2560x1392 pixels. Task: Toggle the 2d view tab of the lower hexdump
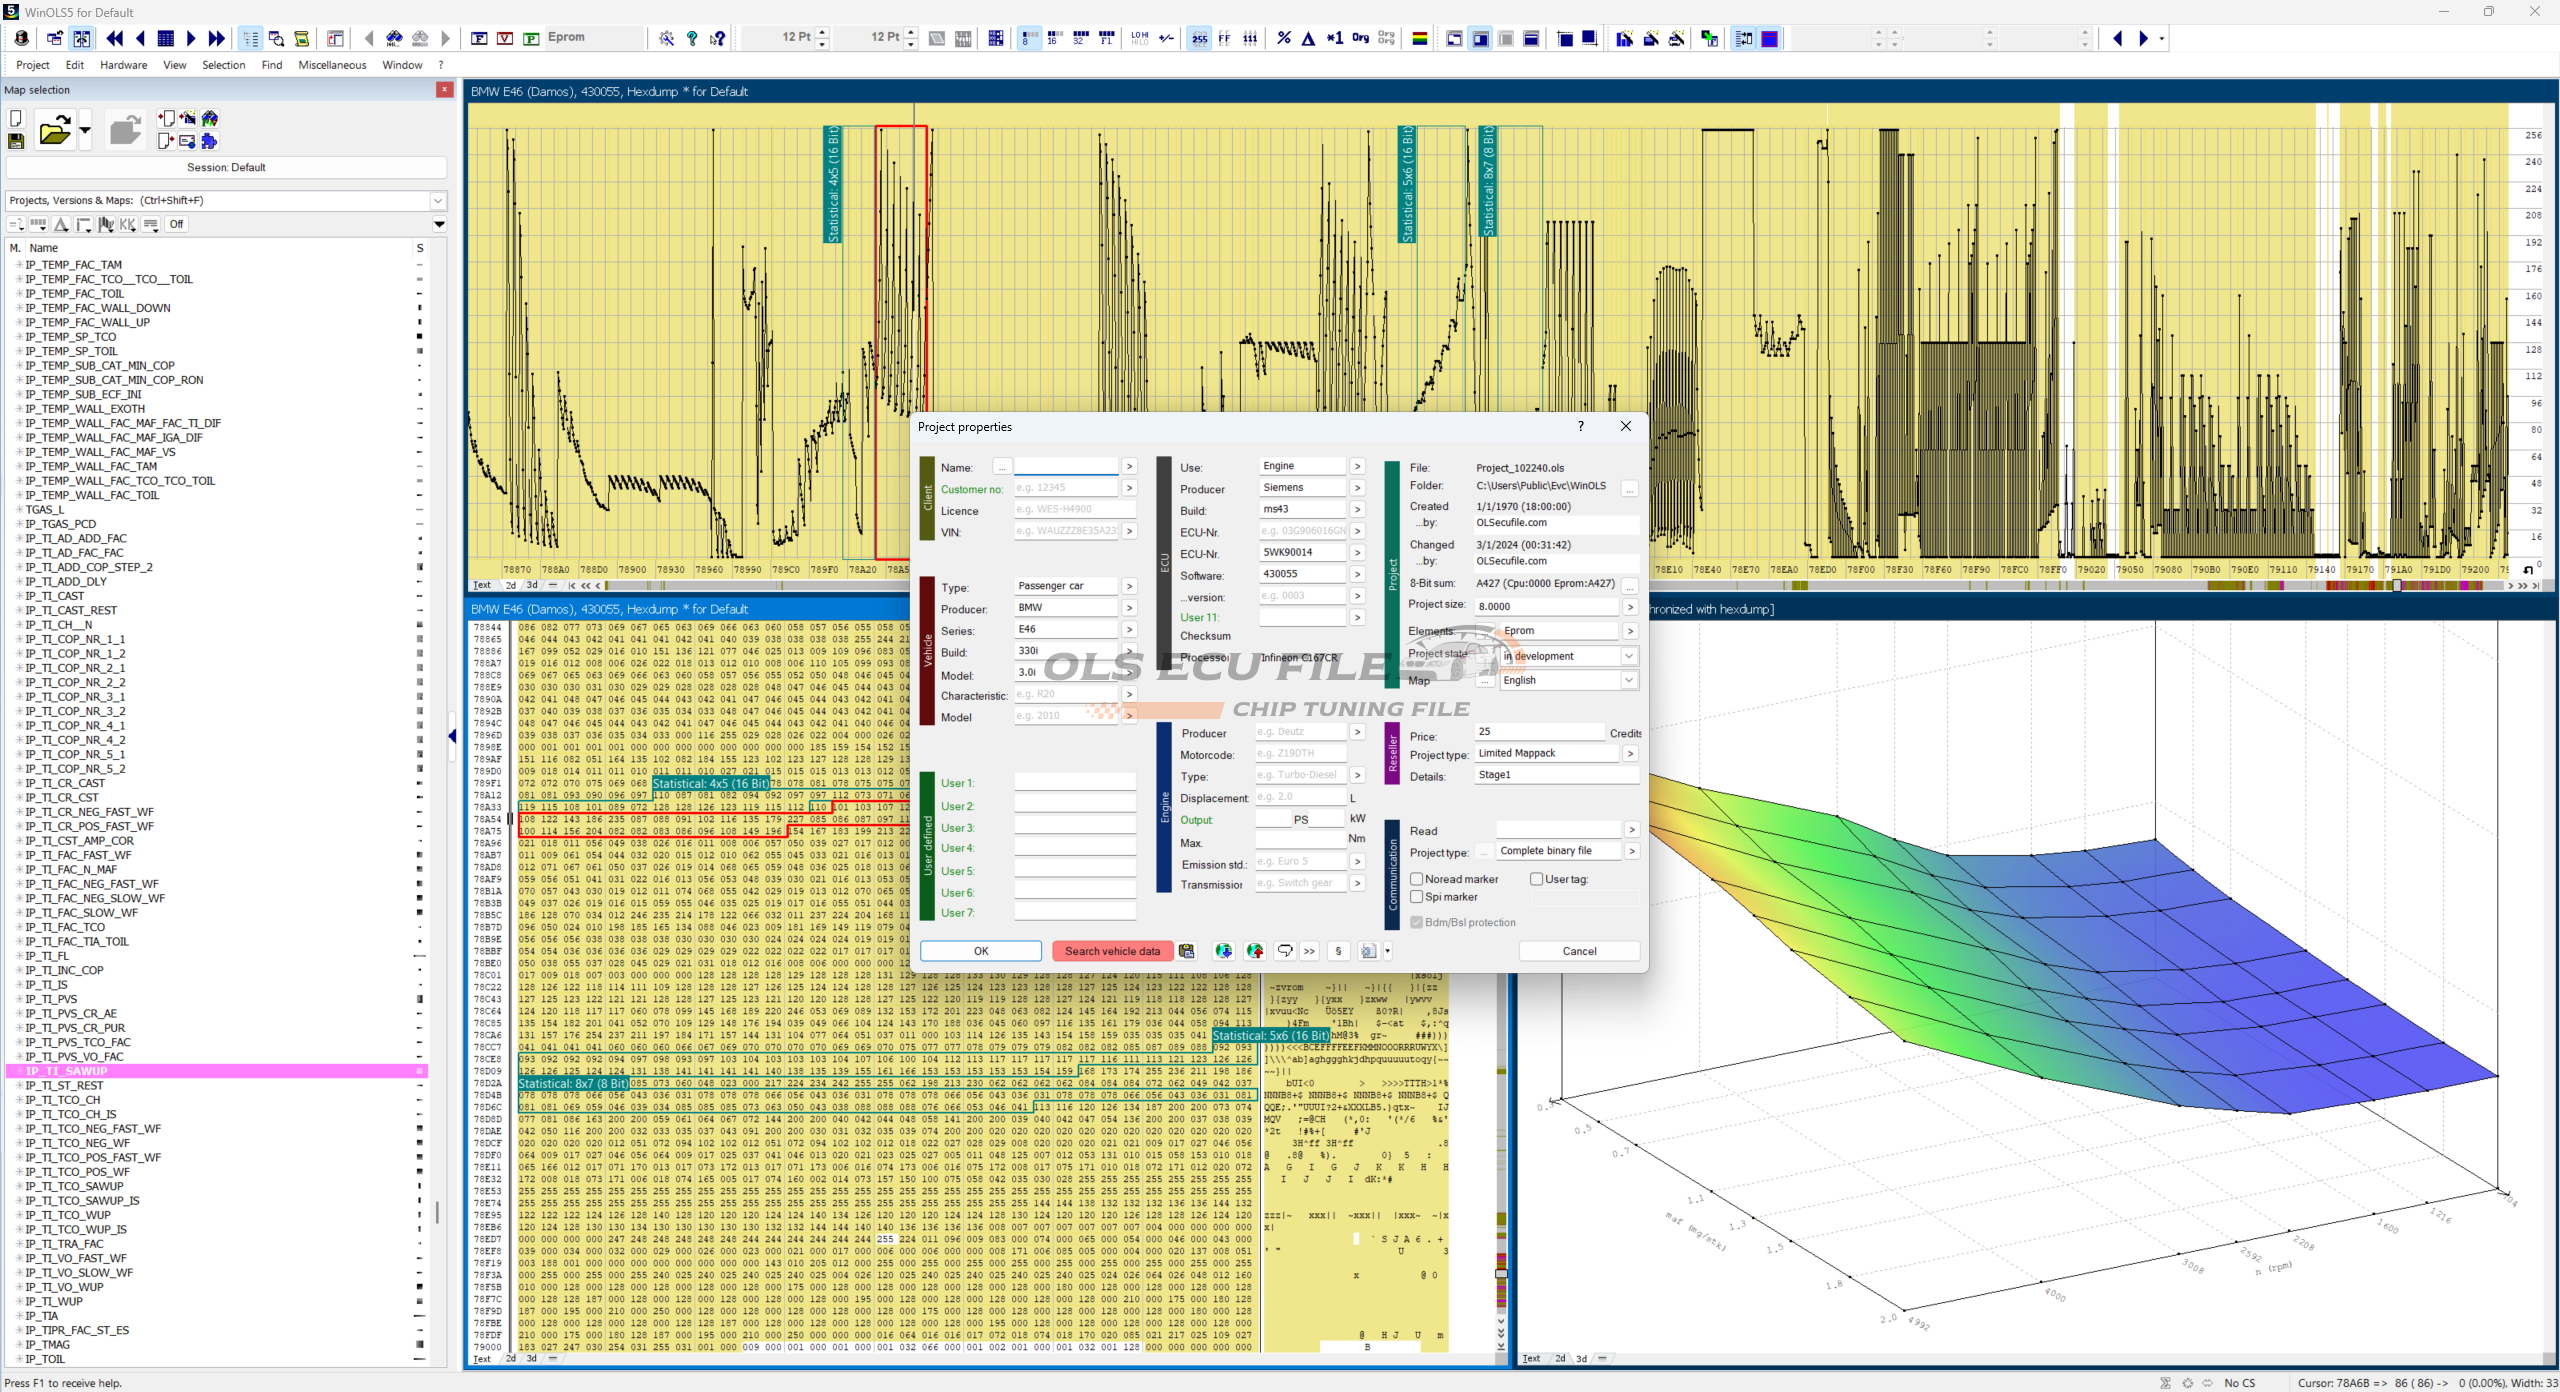pyautogui.click(x=510, y=1358)
